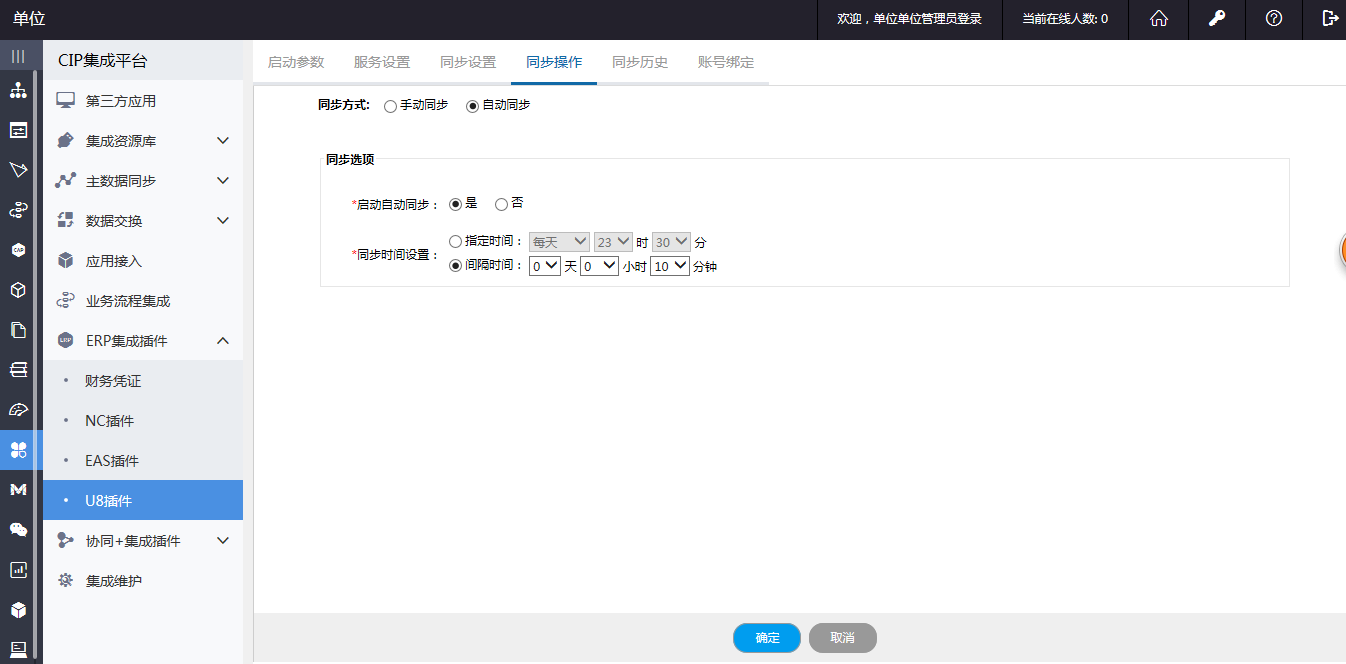Select 手动同步 sync mode
Viewport: 1346px width, 664px height.
click(390, 106)
